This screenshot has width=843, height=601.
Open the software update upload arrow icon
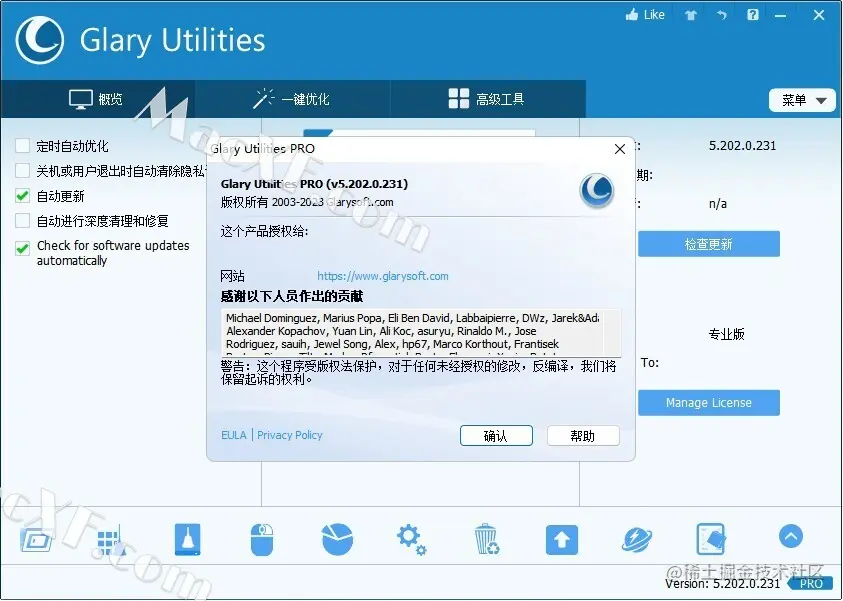pos(562,540)
